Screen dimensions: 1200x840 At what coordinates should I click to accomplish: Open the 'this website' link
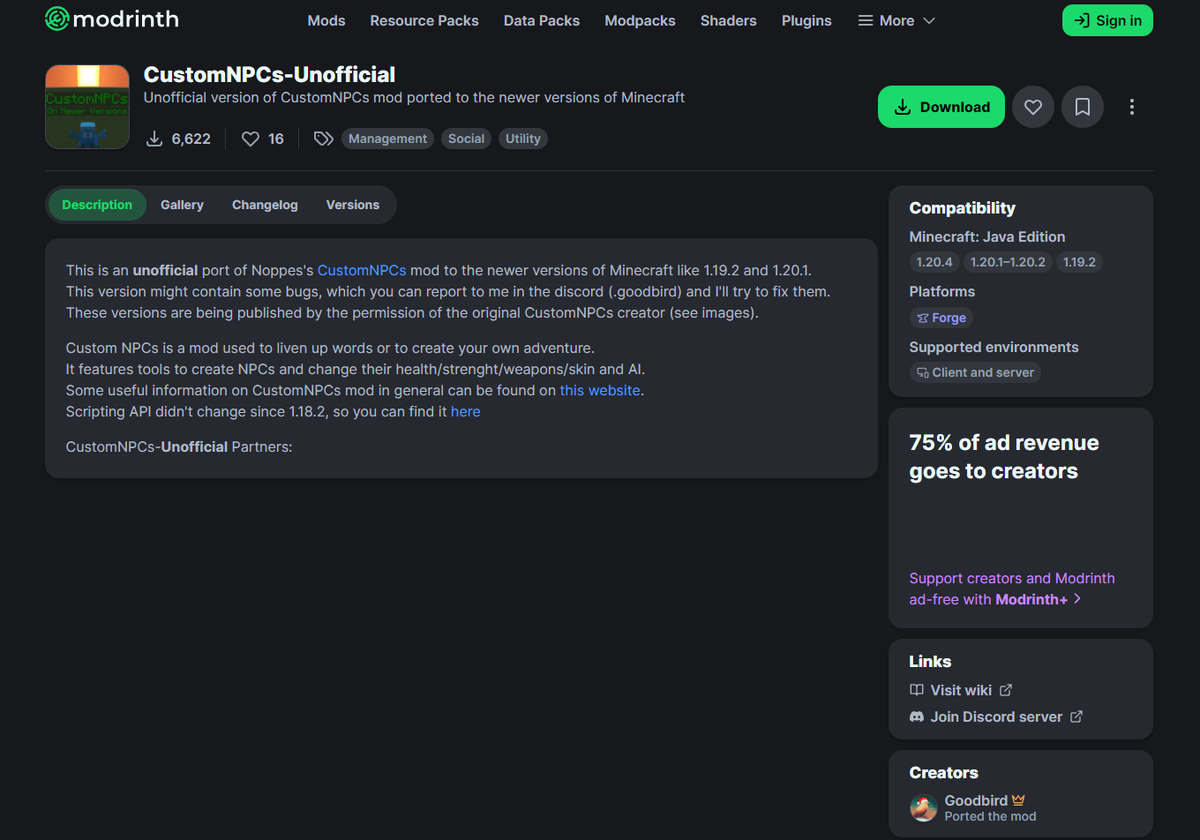point(600,390)
